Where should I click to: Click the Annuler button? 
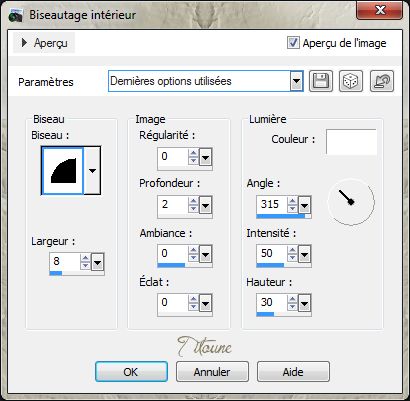(x=212, y=372)
